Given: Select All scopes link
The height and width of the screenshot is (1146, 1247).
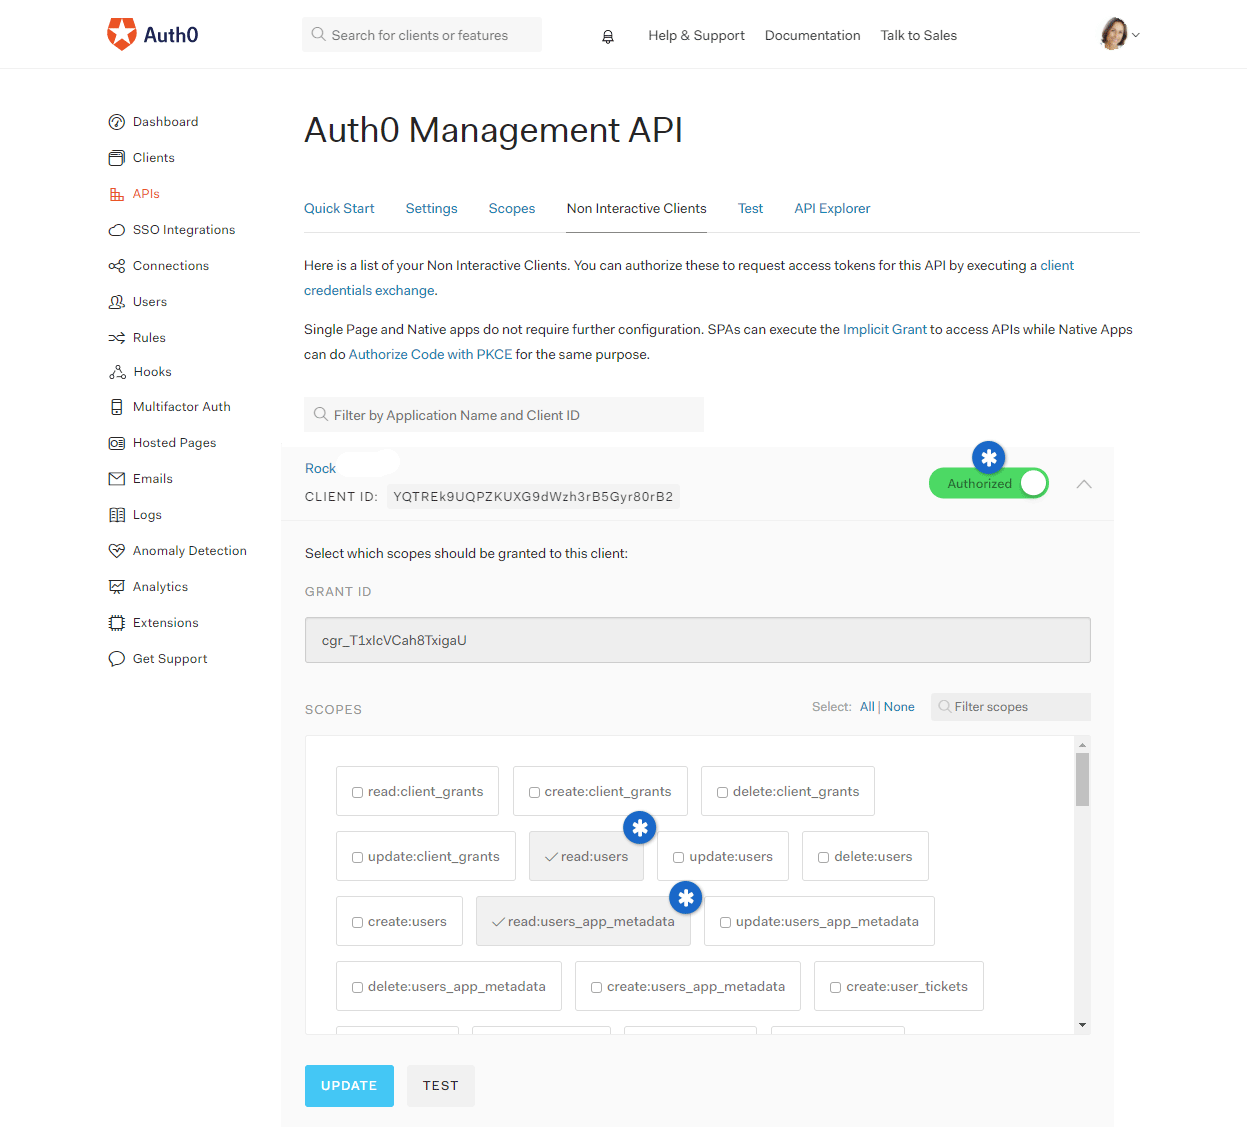Looking at the screenshot, I should click(867, 707).
